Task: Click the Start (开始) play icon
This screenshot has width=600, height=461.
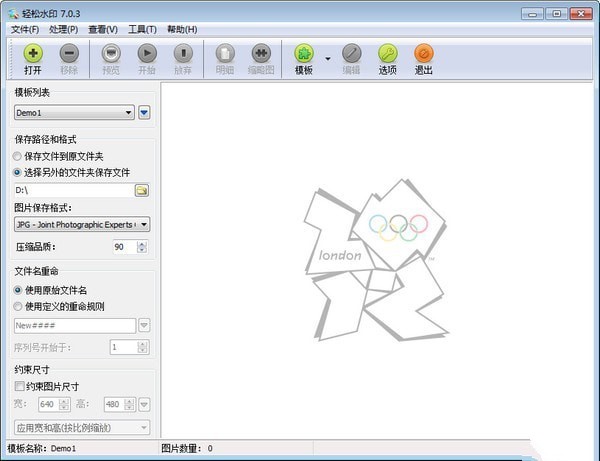Action: pos(147,53)
